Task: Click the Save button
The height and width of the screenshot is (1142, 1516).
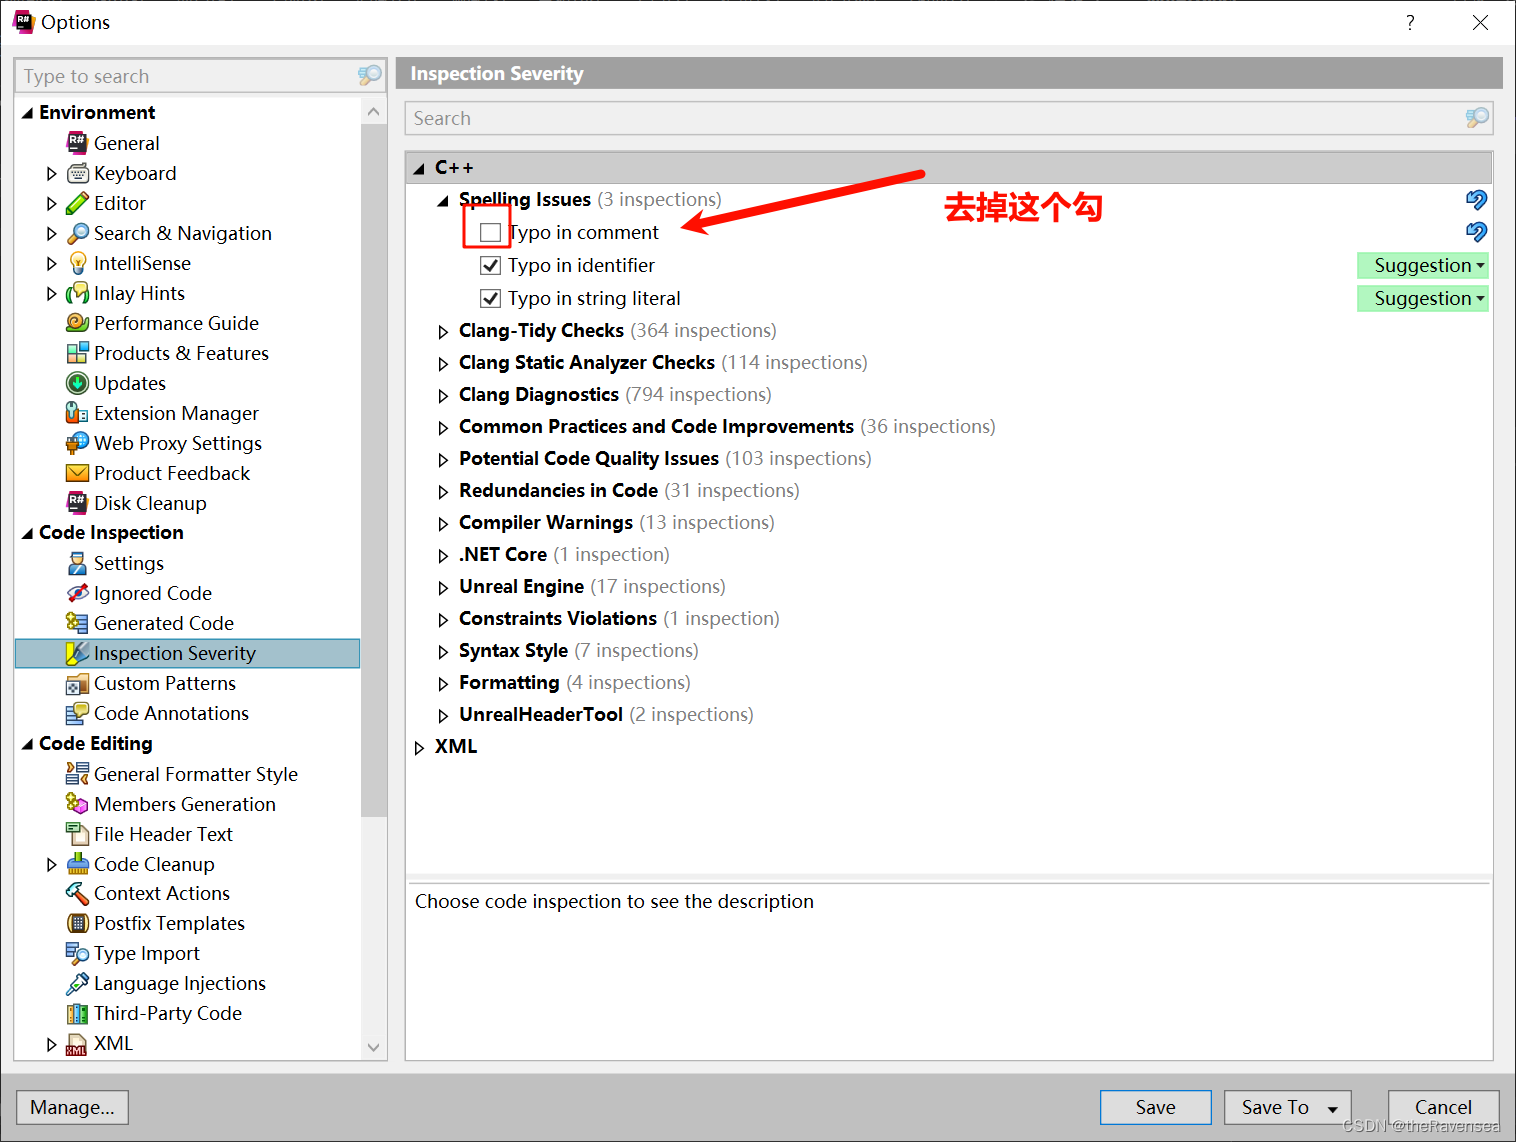Action: (x=1155, y=1107)
